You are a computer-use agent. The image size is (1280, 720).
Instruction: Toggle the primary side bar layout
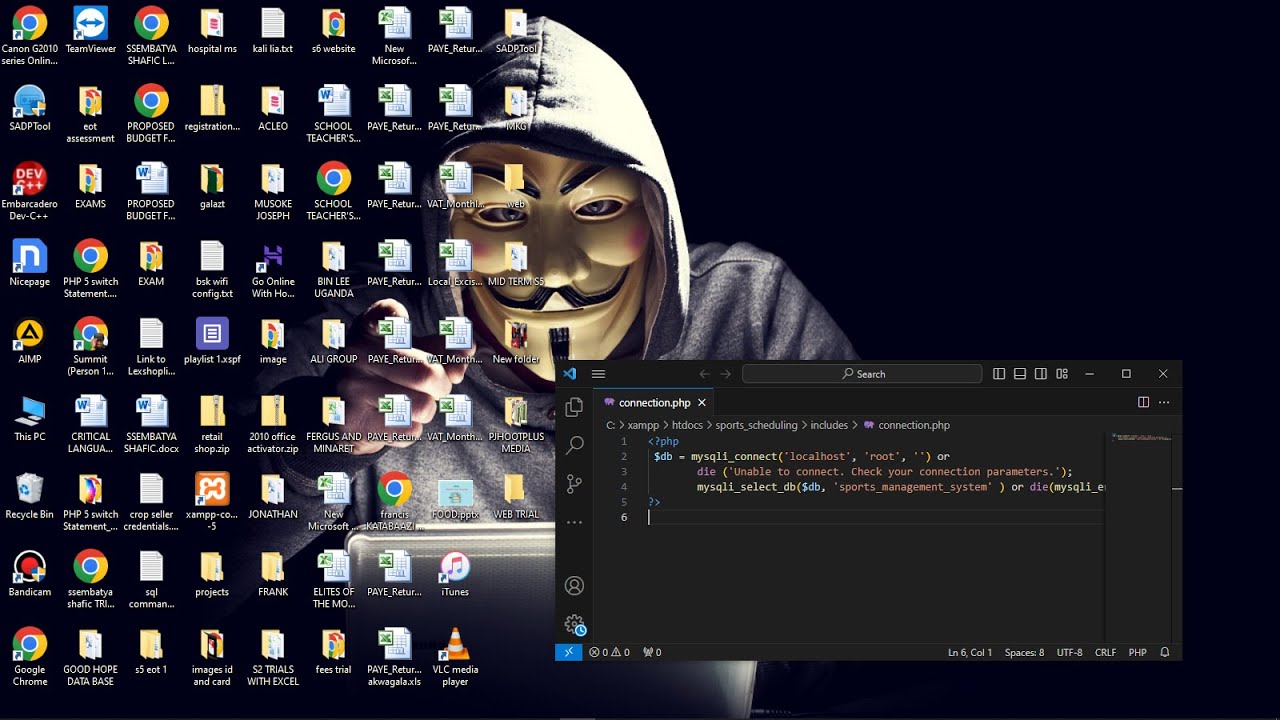coord(999,374)
